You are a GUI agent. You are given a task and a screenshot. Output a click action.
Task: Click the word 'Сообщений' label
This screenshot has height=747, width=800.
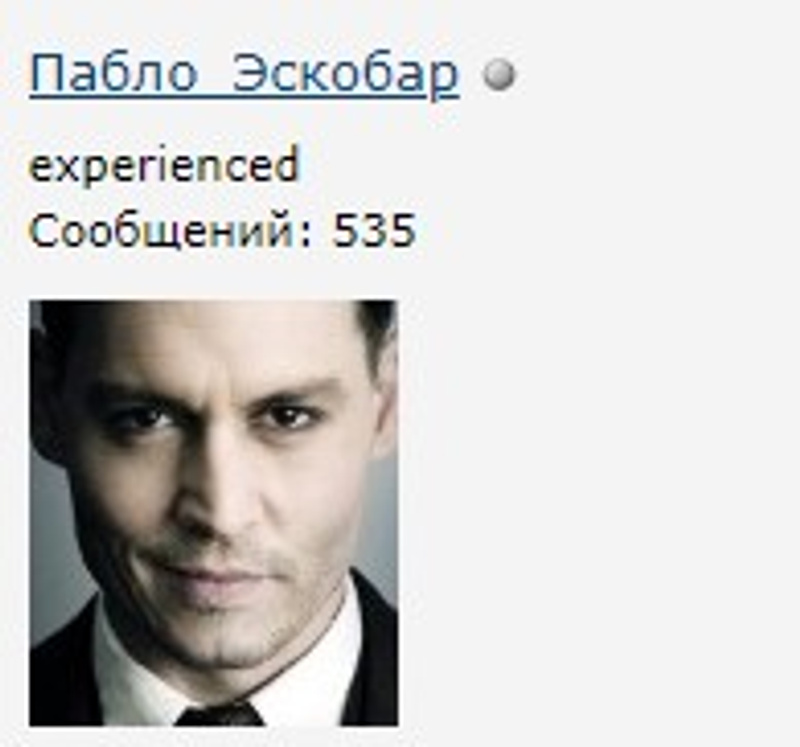[x=161, y=231]
